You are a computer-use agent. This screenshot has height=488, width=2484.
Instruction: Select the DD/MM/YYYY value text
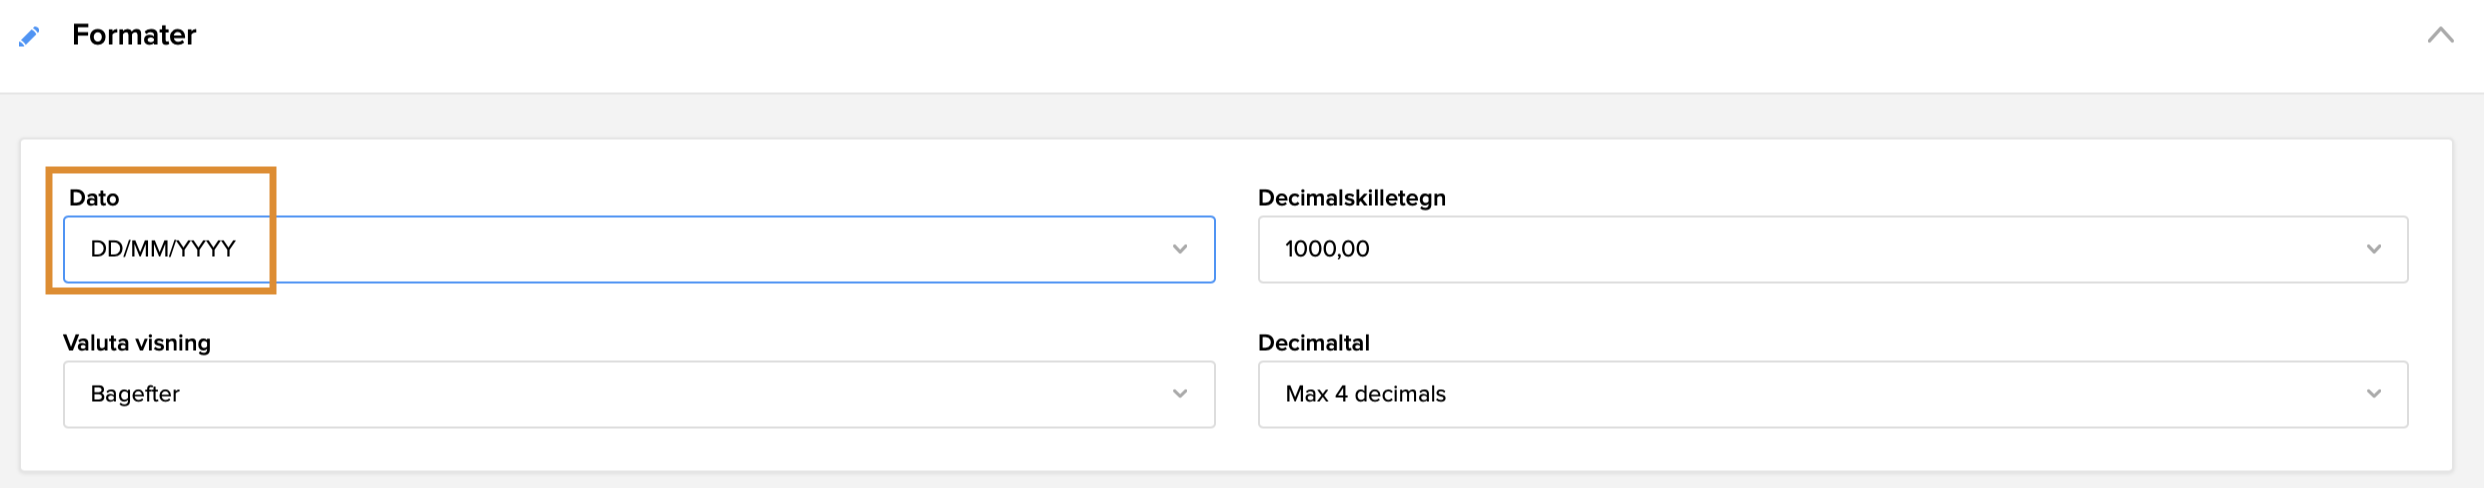pos(163,249)
